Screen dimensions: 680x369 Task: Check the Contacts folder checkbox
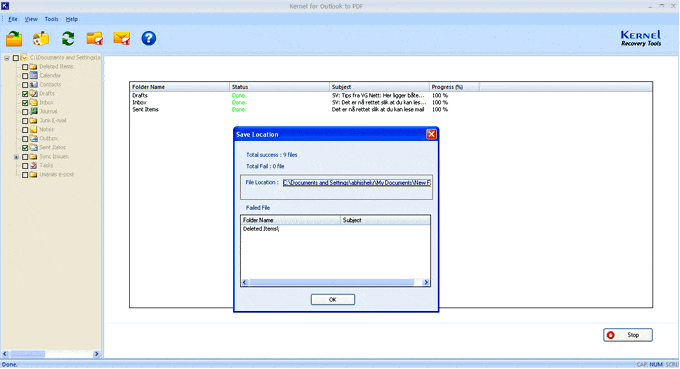[25, 85]
